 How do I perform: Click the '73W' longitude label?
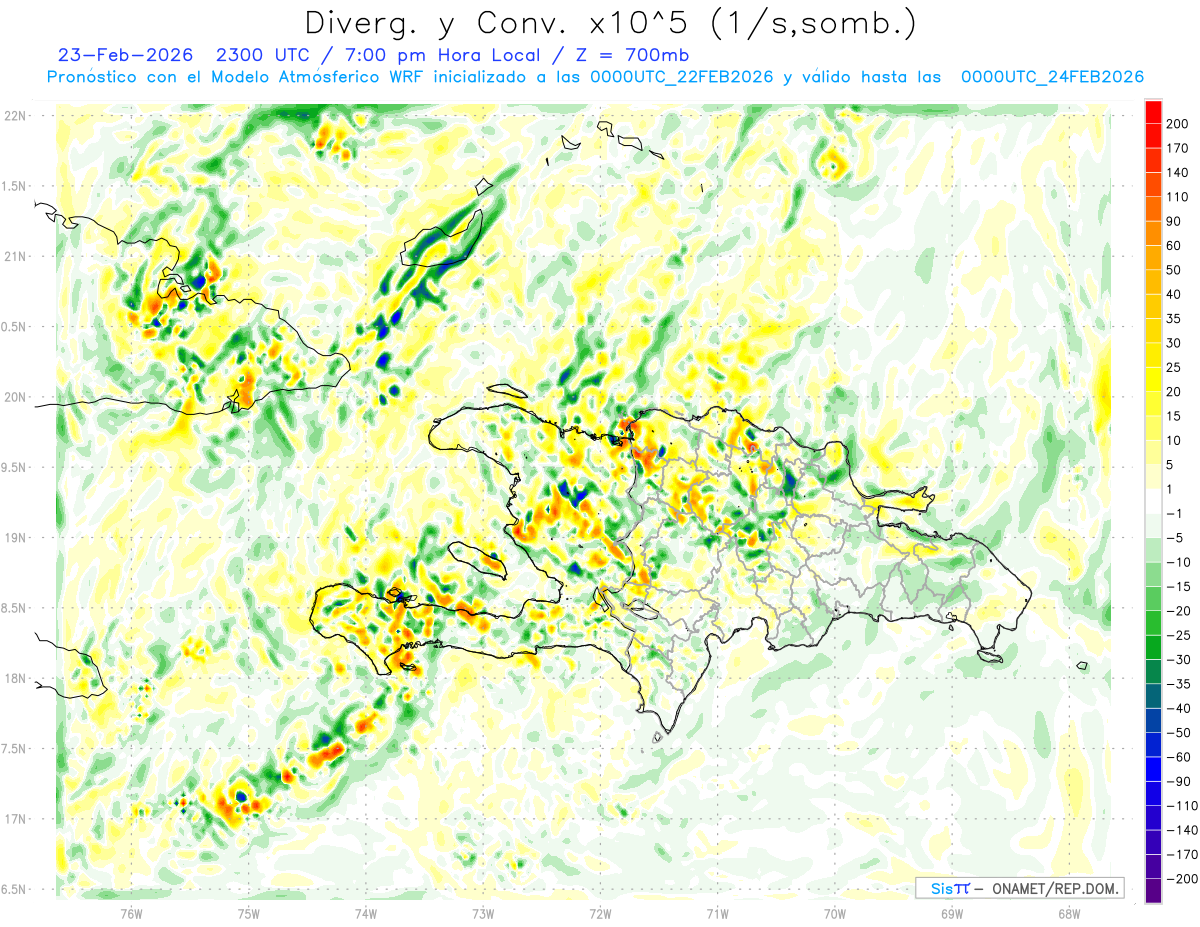483,914
